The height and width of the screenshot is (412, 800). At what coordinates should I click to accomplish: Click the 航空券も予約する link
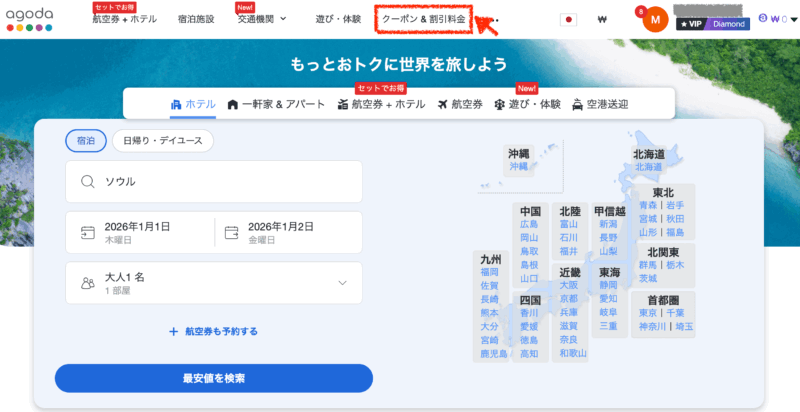[221, 331]
